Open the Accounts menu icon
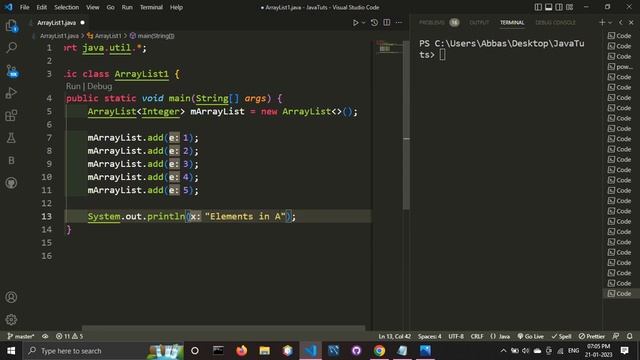This screenshot has height=360, width=640. (x=11, y=297)
